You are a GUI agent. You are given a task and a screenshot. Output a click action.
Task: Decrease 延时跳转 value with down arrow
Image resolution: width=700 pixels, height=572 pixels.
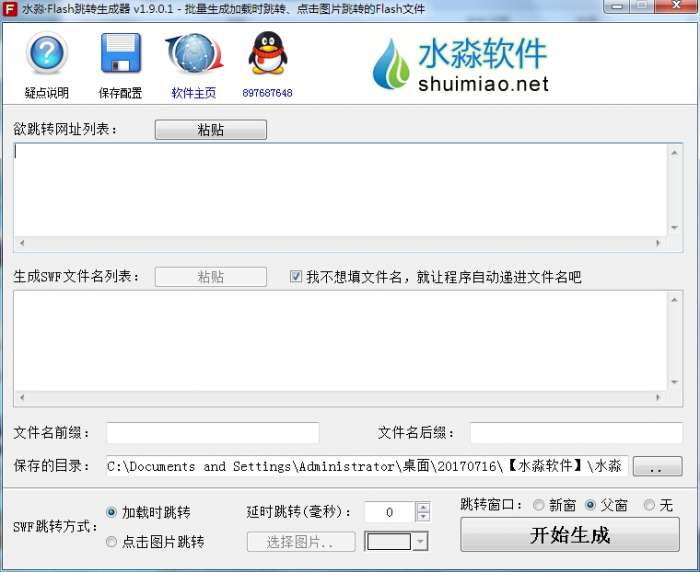pos(423,517)
